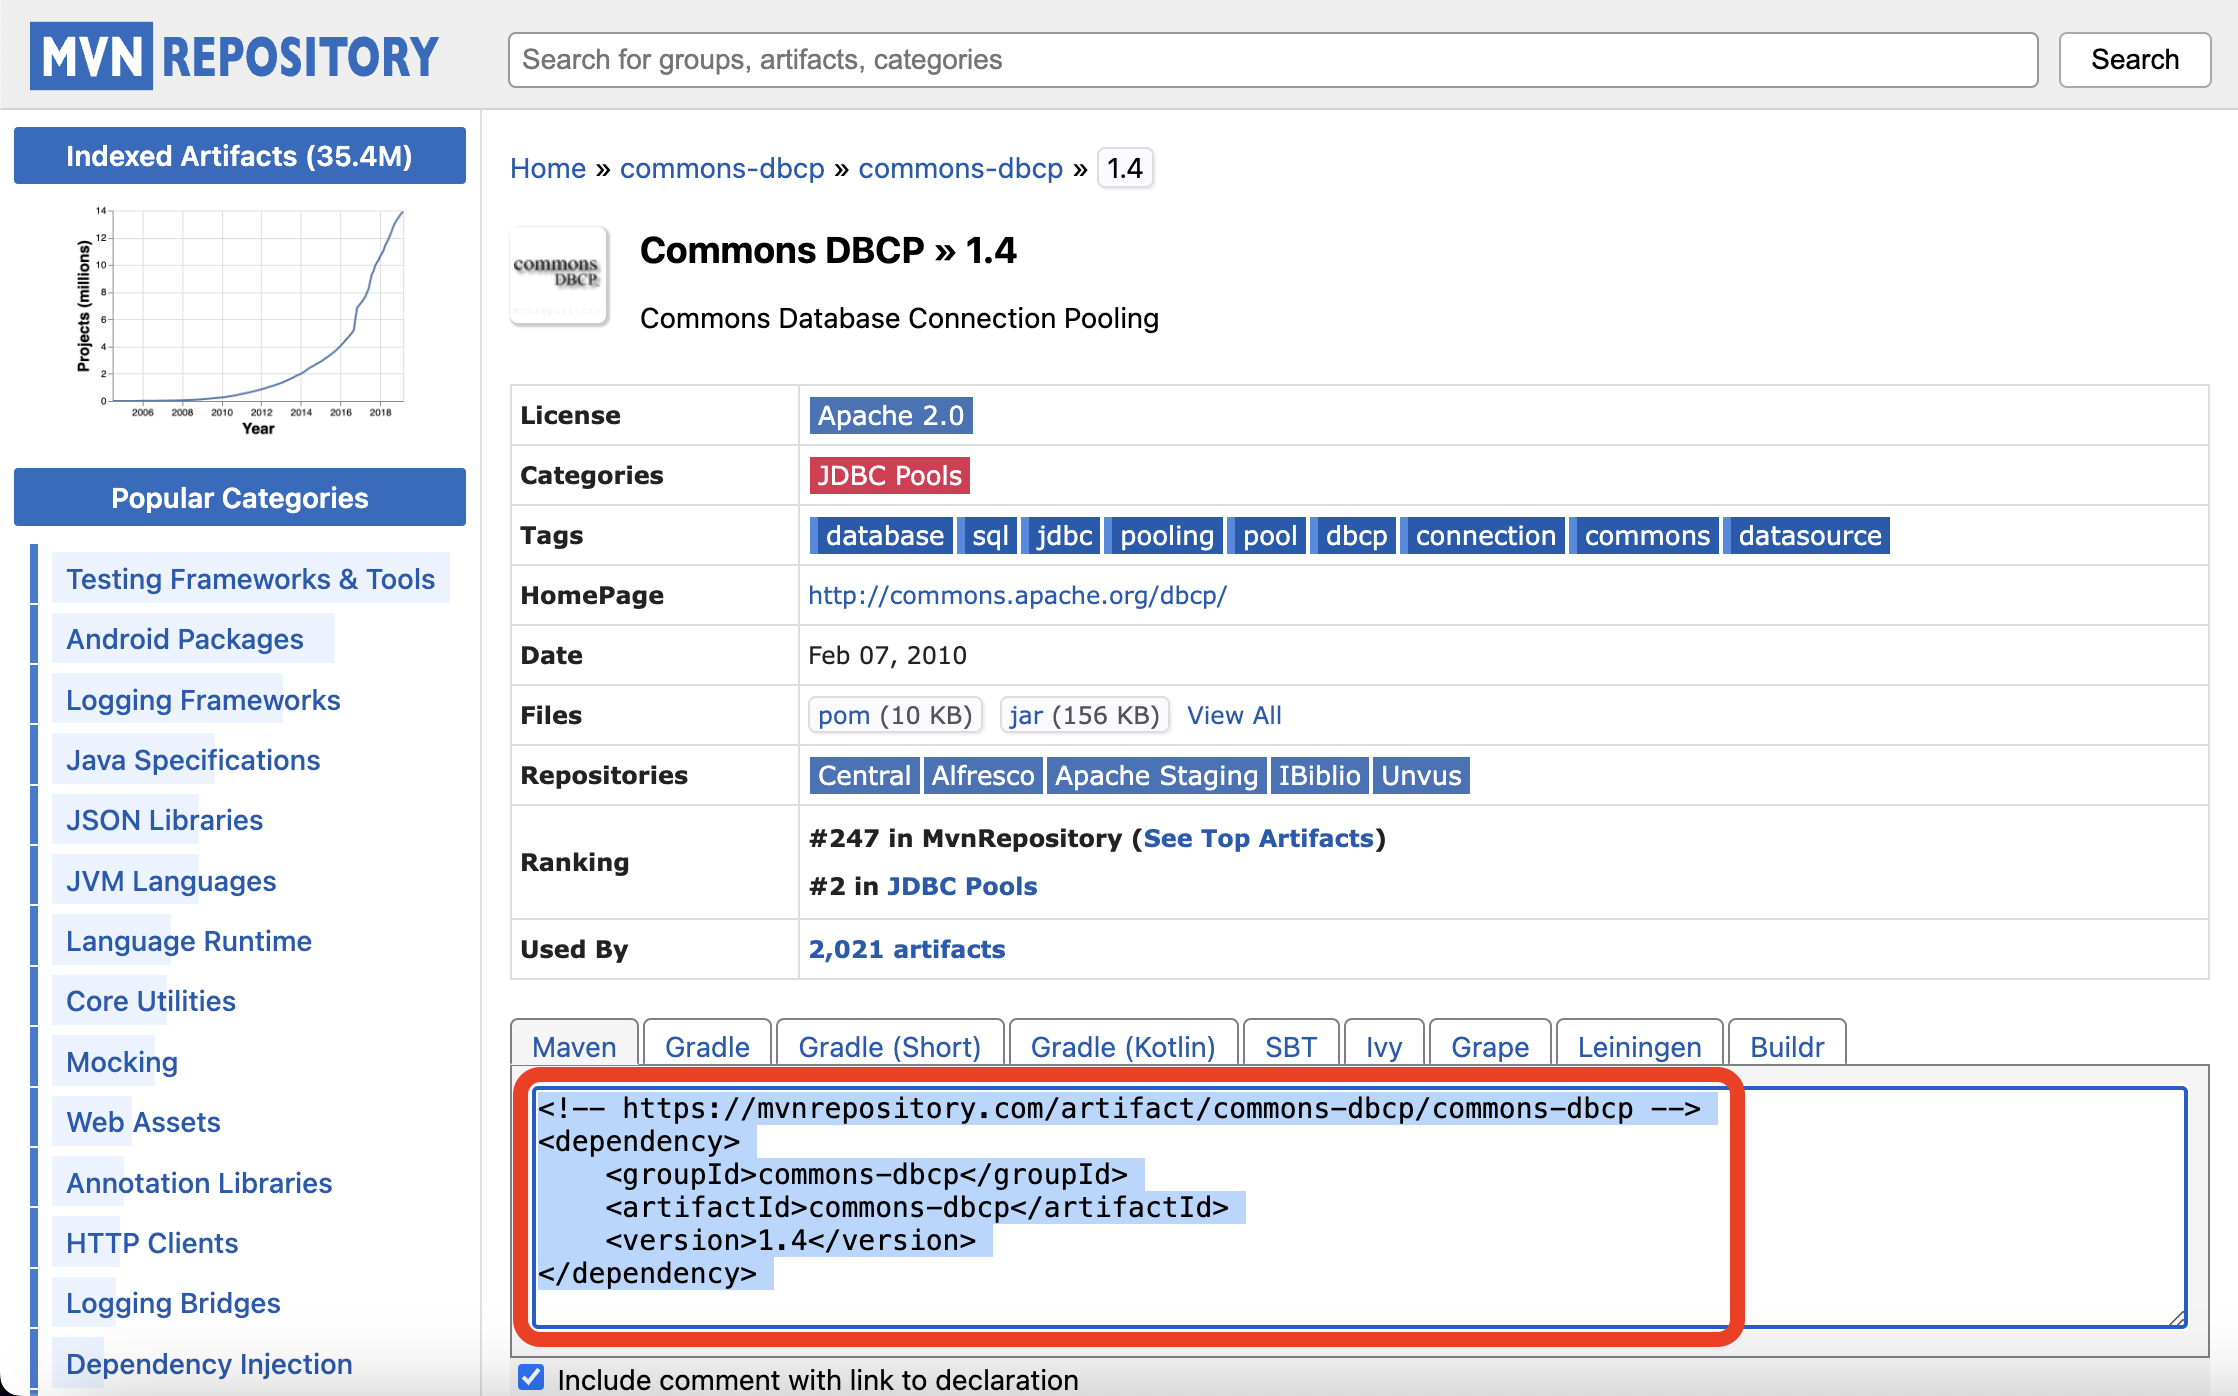Expand the 1.4 version breadcrumb
The image size is (2238, 1396).
click(x=1124, y=168)
